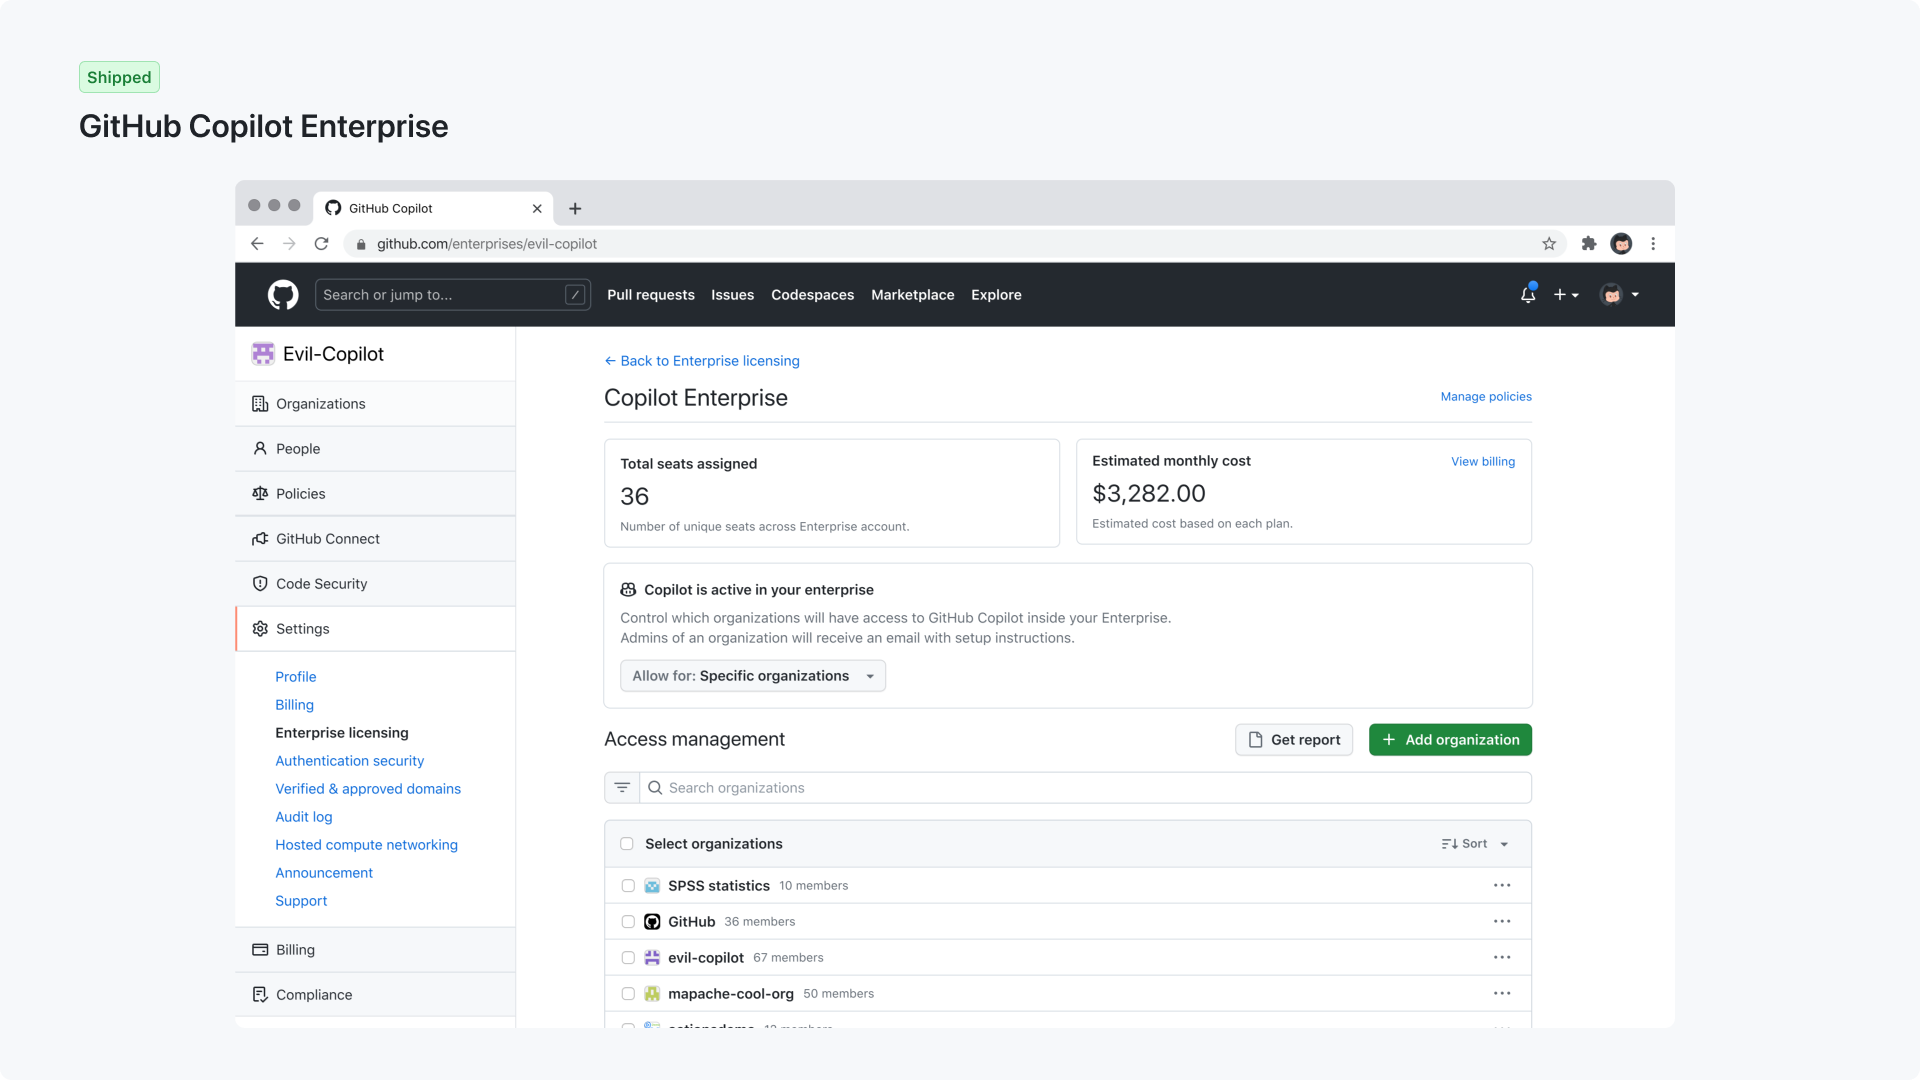Select the People section in sidebar
Viewport: 1920px width, 1080px height.
pyautogui.click(x=297, y=448)
